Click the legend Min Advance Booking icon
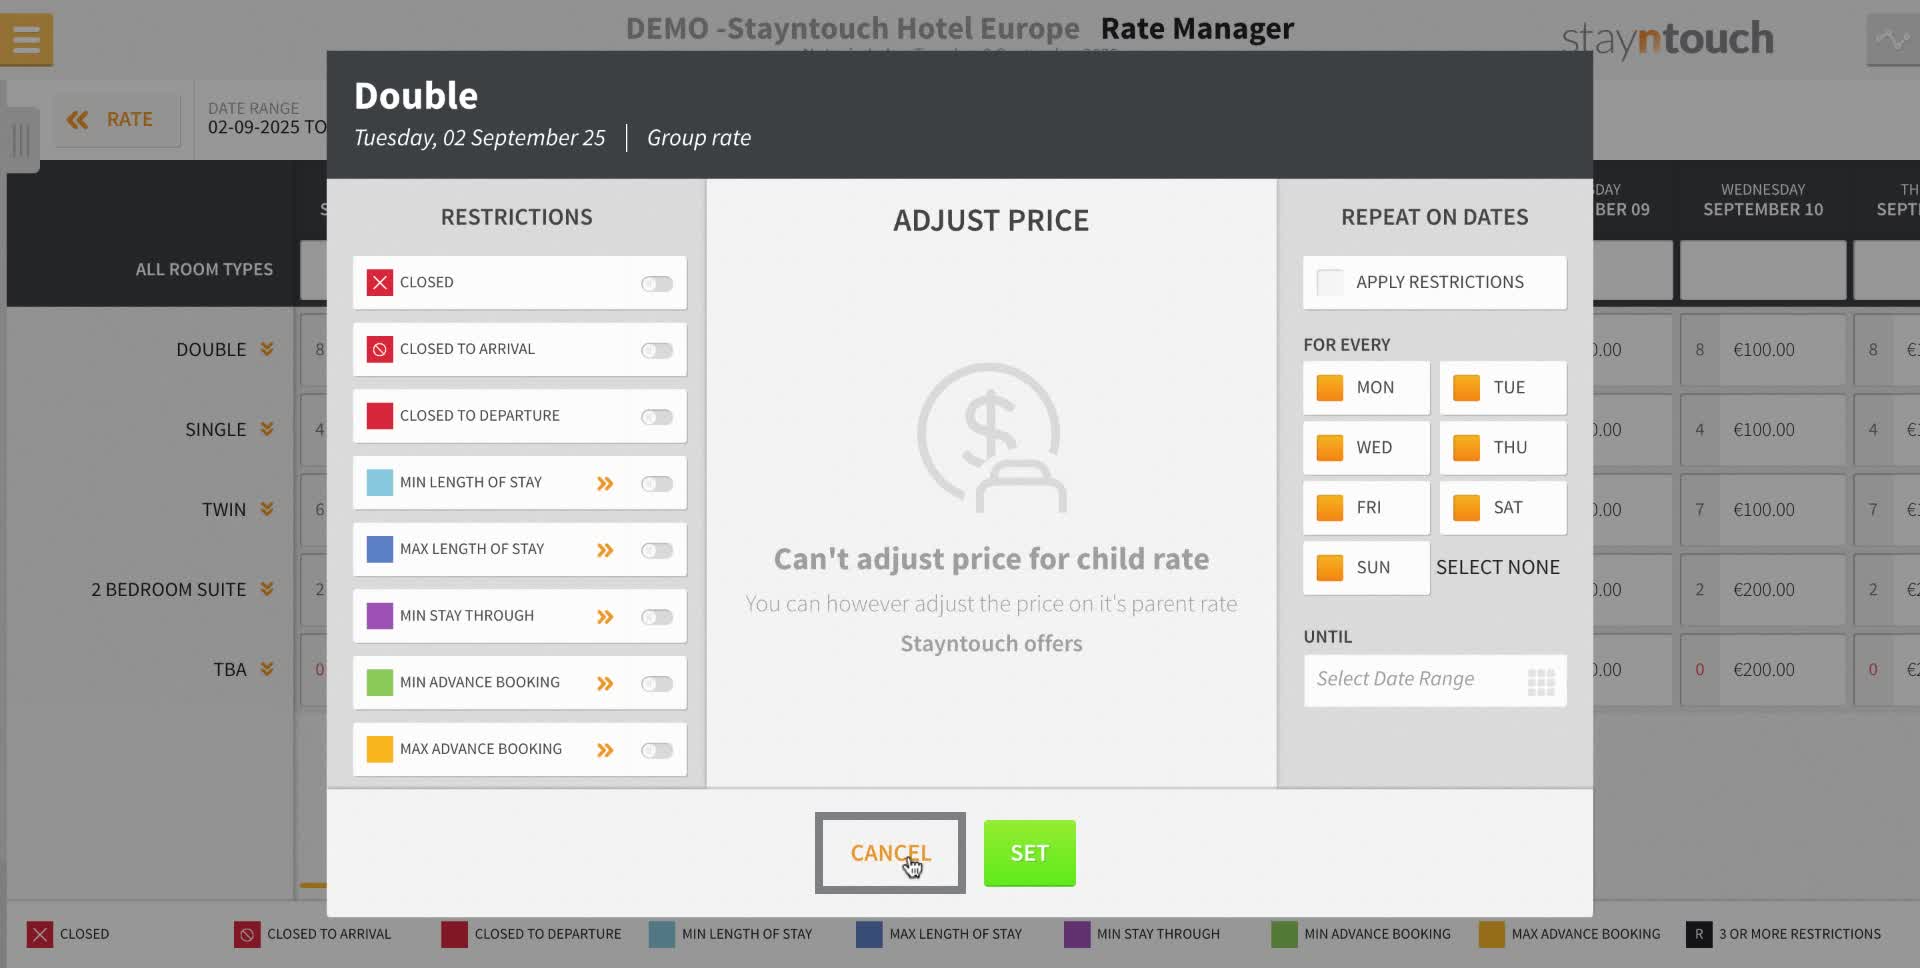 (1284, 935)
